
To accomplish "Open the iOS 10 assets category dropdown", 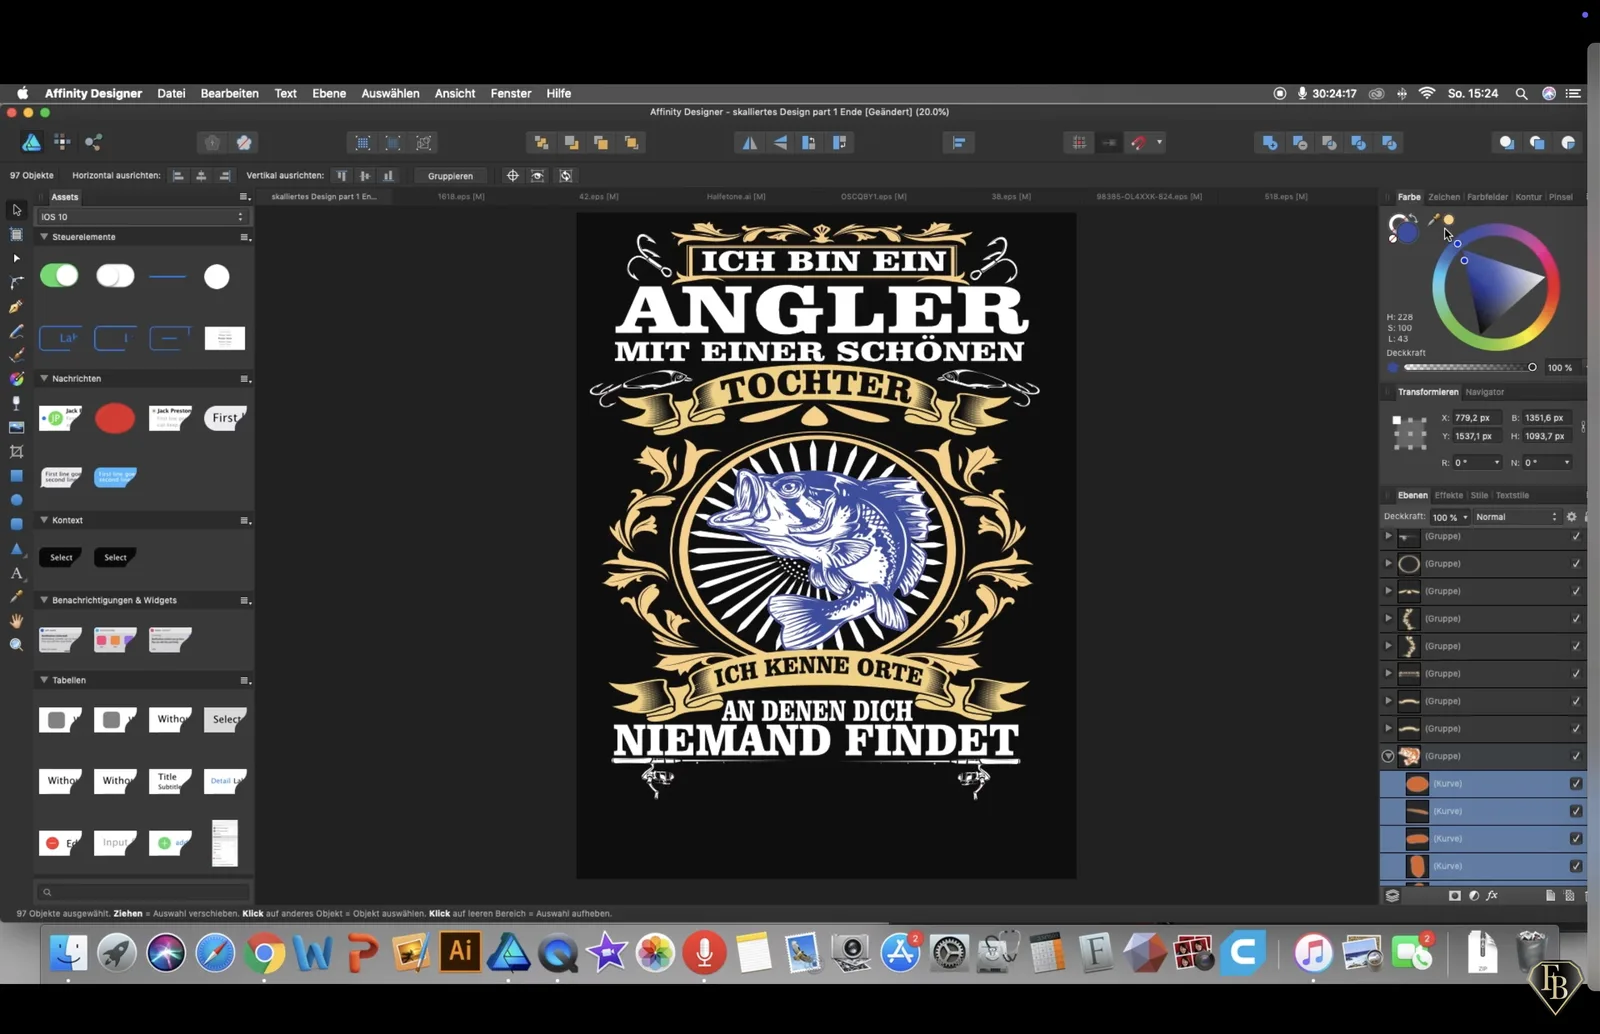I will pyautogui.click(x=141, y=217).
